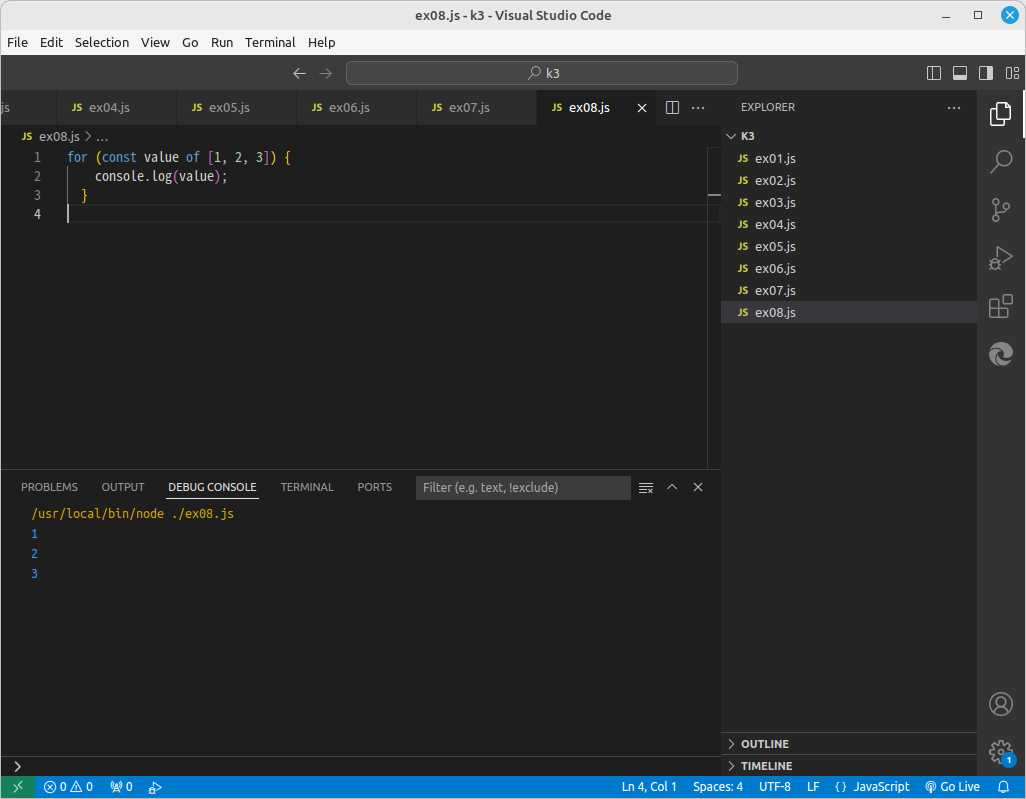Clear the debug console output
Screen dimensions: 1026x799
646,488
